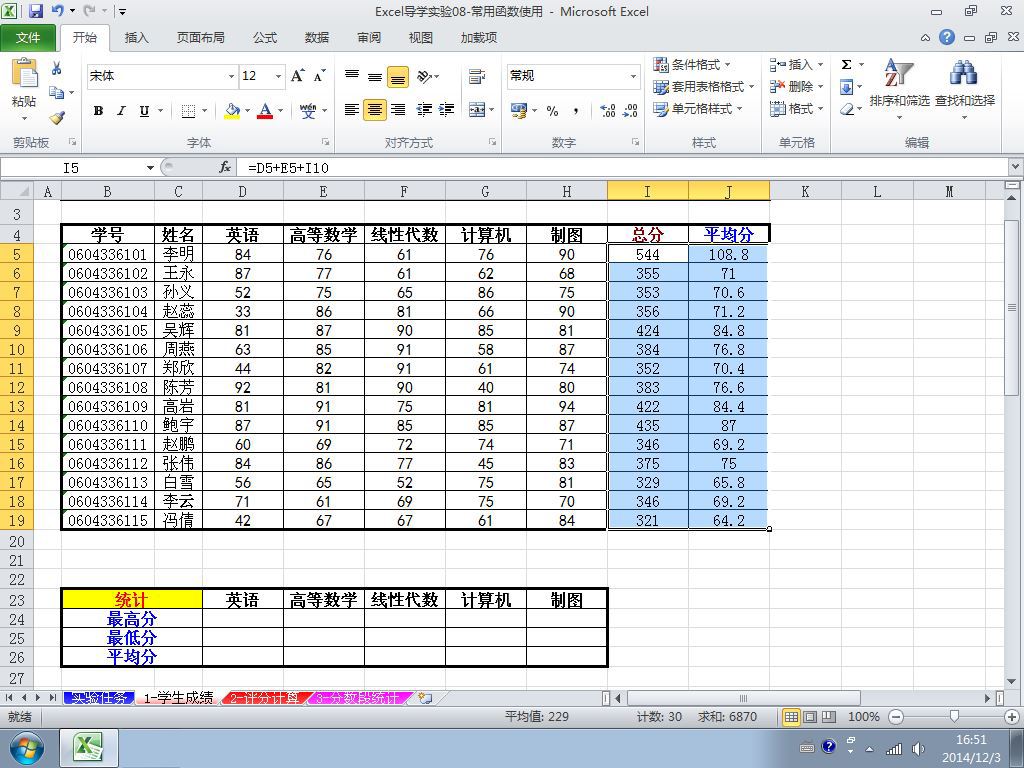Click the Decrease Indent icon
1024x768 pixels.
coord(424,110)
